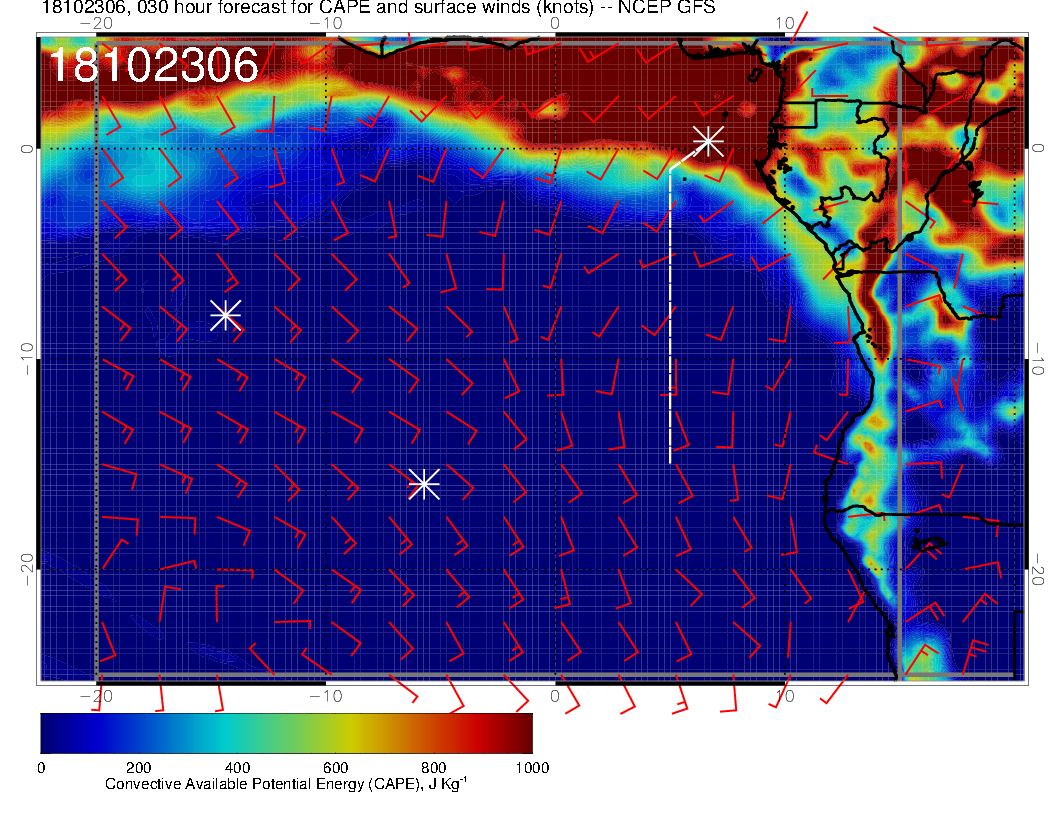Select the colorbar tick label 600
1056x816 pixels.
[335, 768]
